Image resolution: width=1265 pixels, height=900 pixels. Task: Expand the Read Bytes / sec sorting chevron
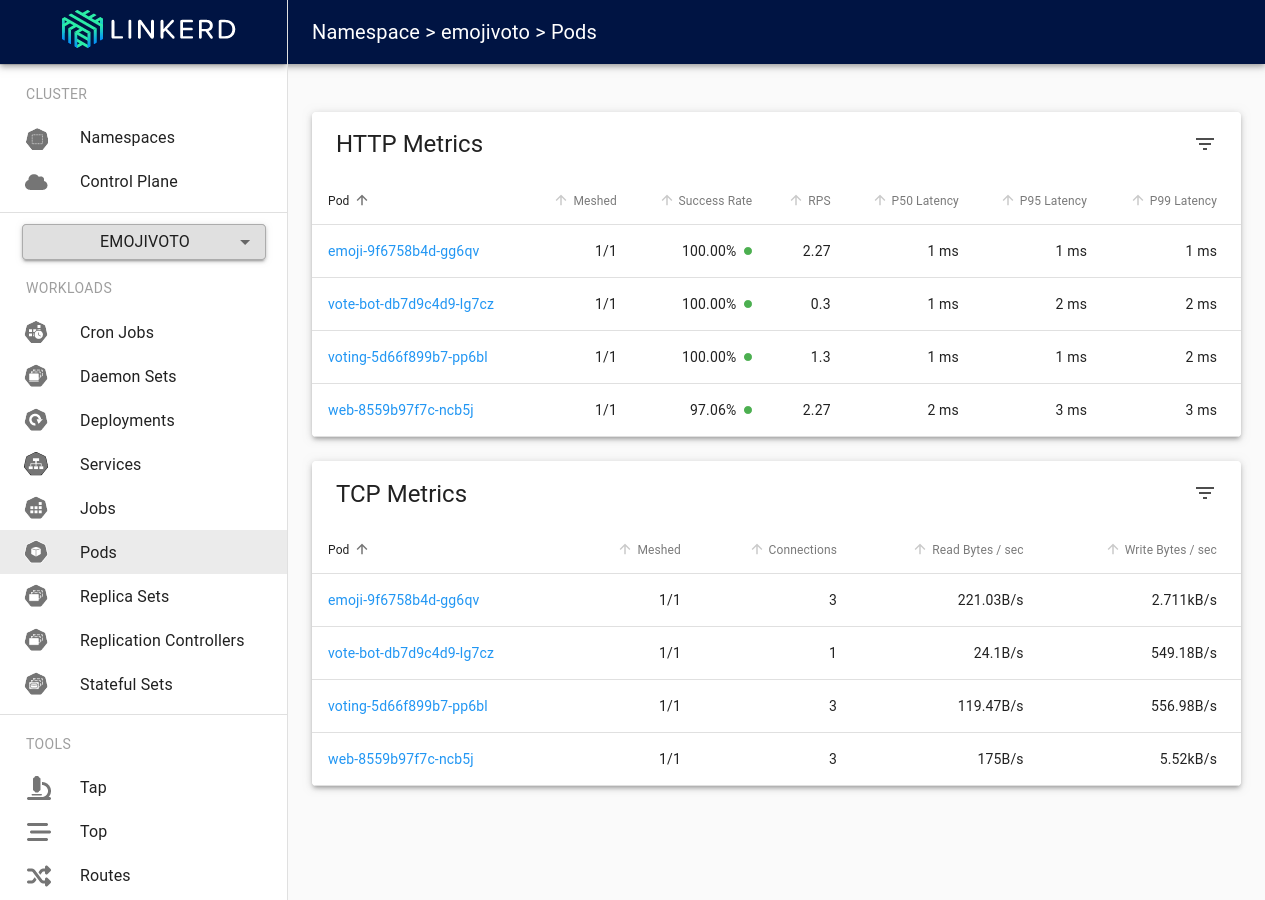pyautogui.click(x=919, y=549)
